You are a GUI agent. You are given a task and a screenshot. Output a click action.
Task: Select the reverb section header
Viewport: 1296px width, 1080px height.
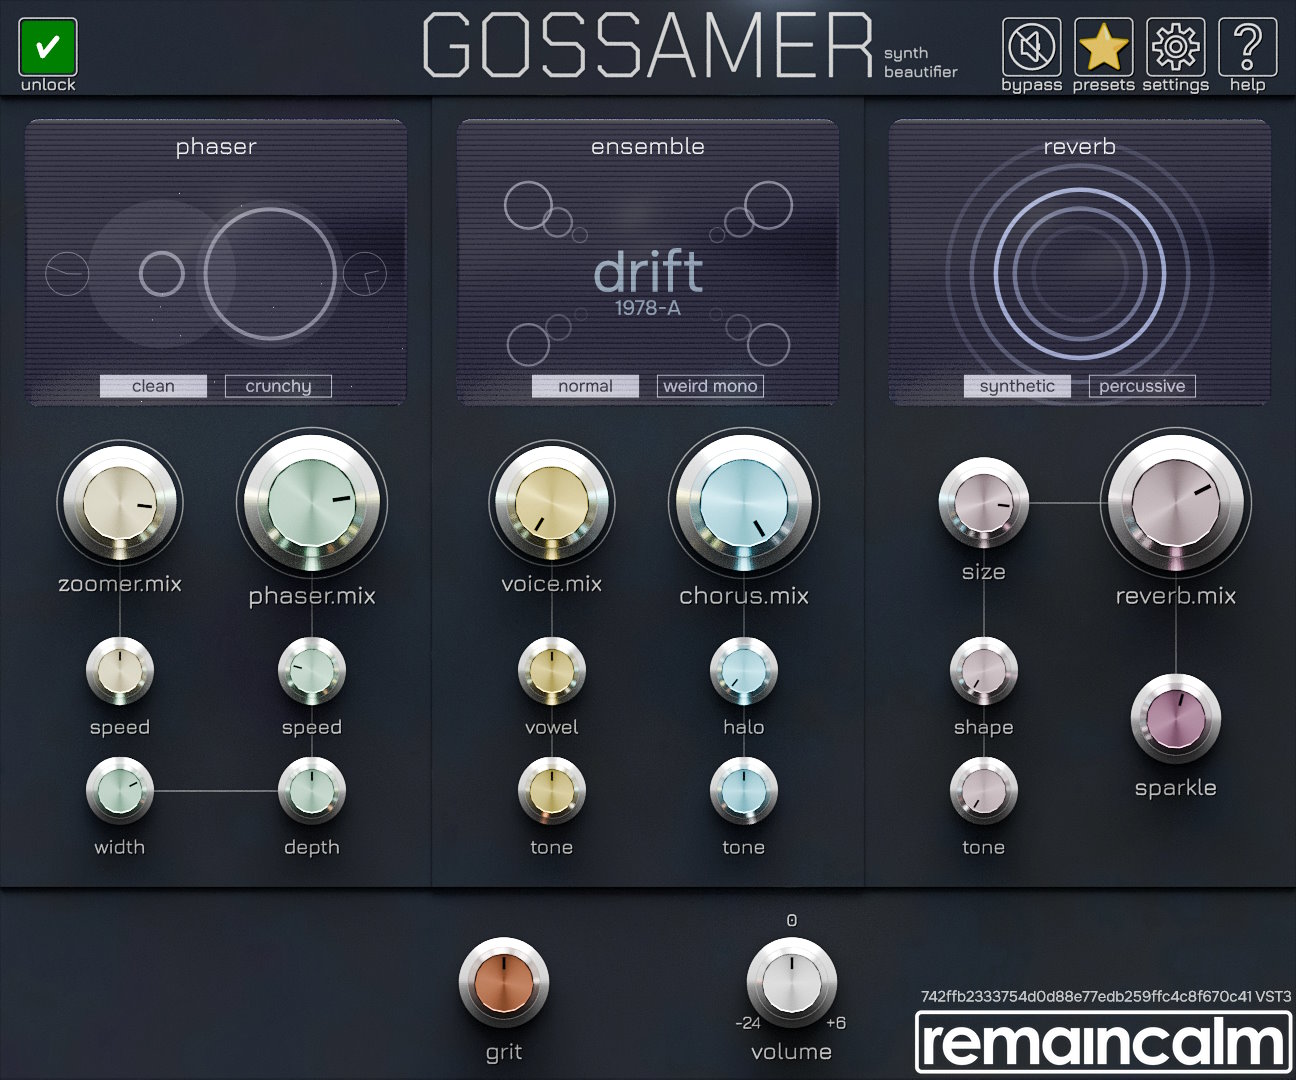pos(1079,146)
